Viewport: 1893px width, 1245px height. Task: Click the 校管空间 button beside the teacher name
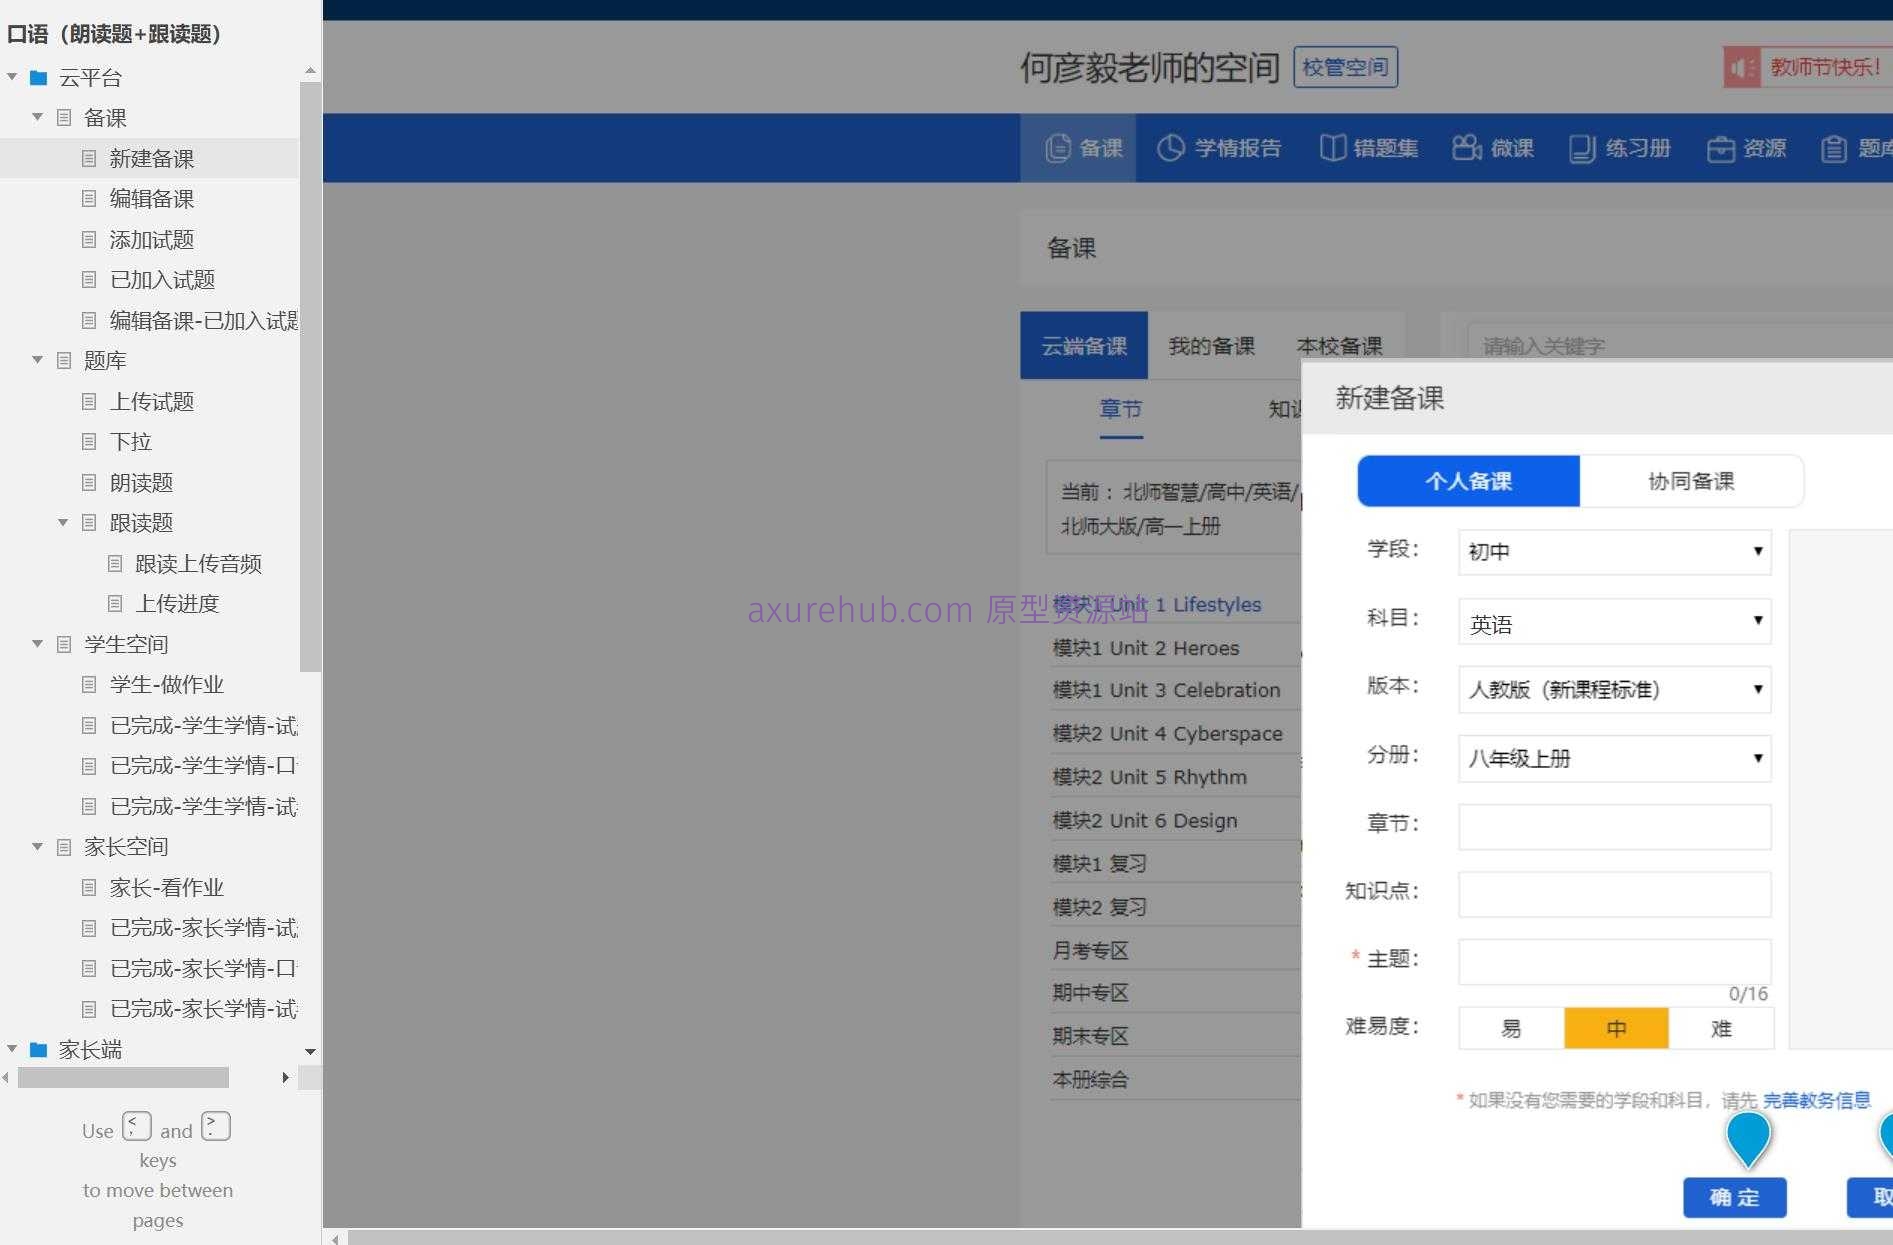pos(1345,67)
